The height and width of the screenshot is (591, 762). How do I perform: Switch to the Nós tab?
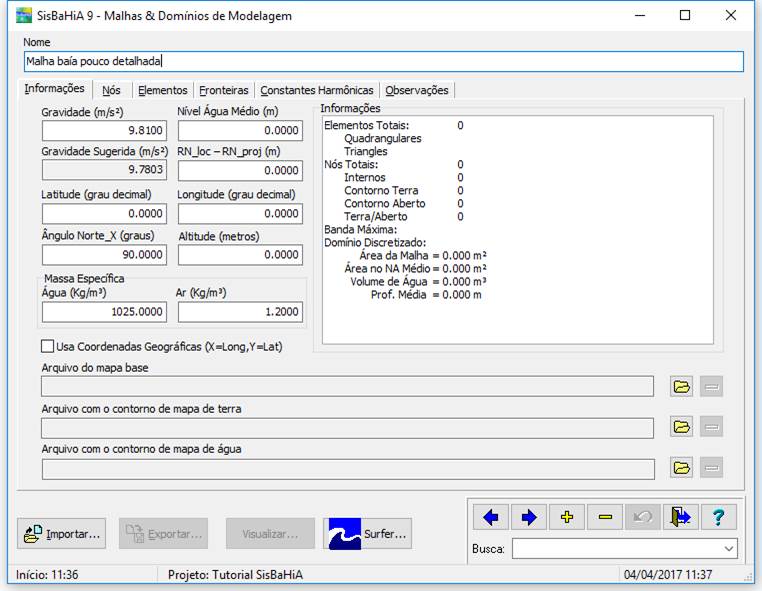tap(111, 90)
